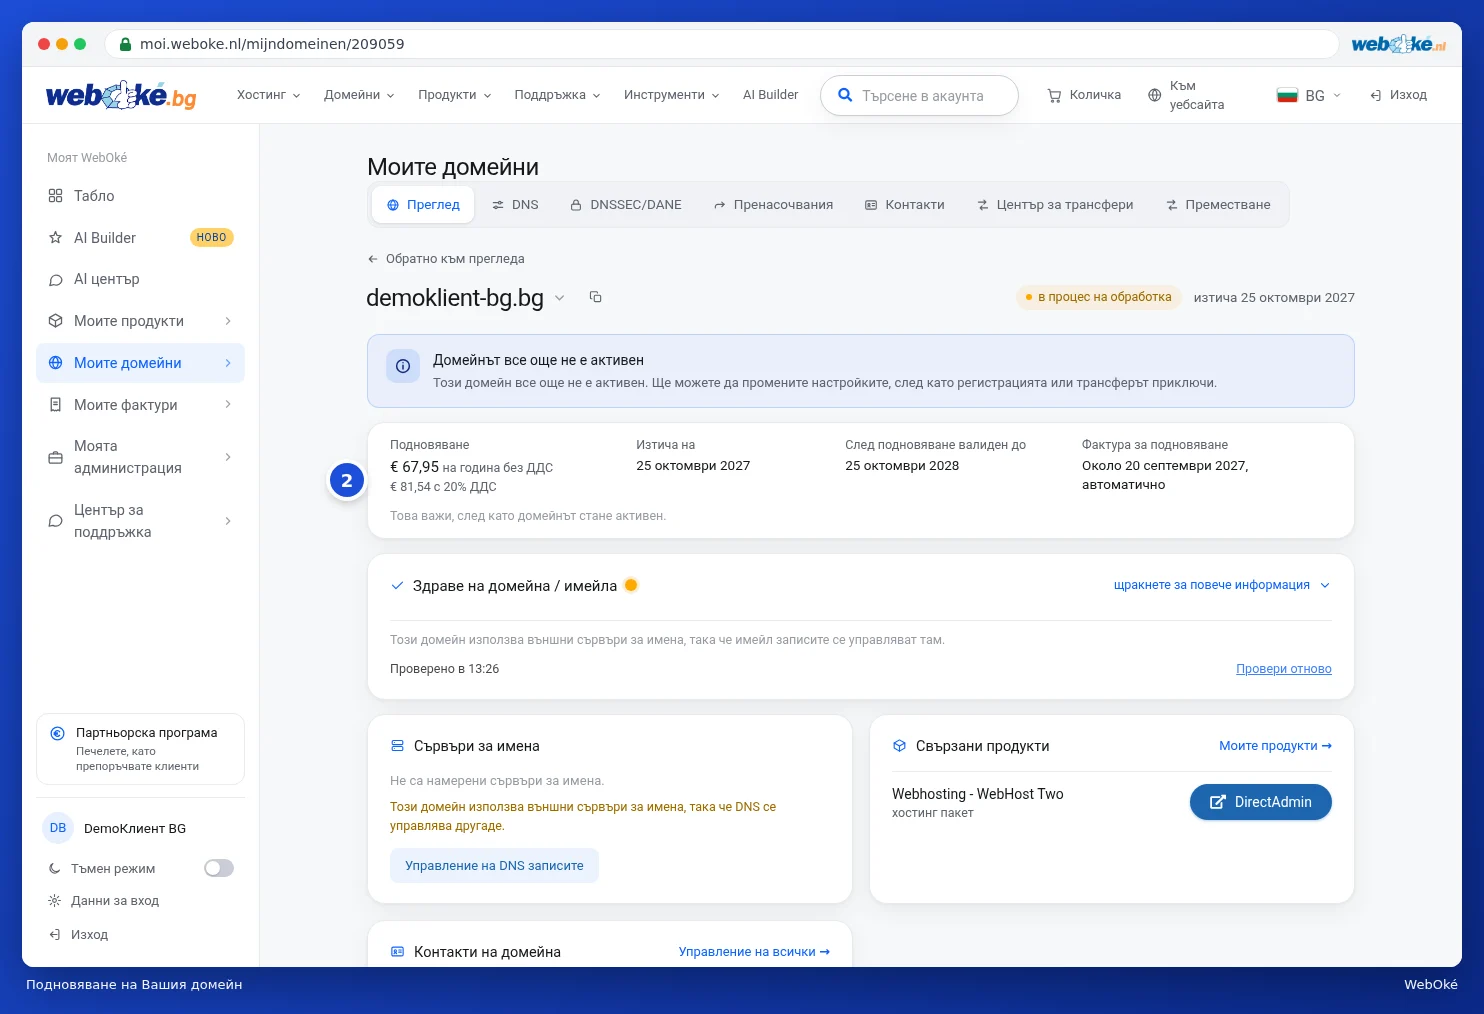Select the Преместване tab
The image size is (1484, 1014).
point(1218,205)
